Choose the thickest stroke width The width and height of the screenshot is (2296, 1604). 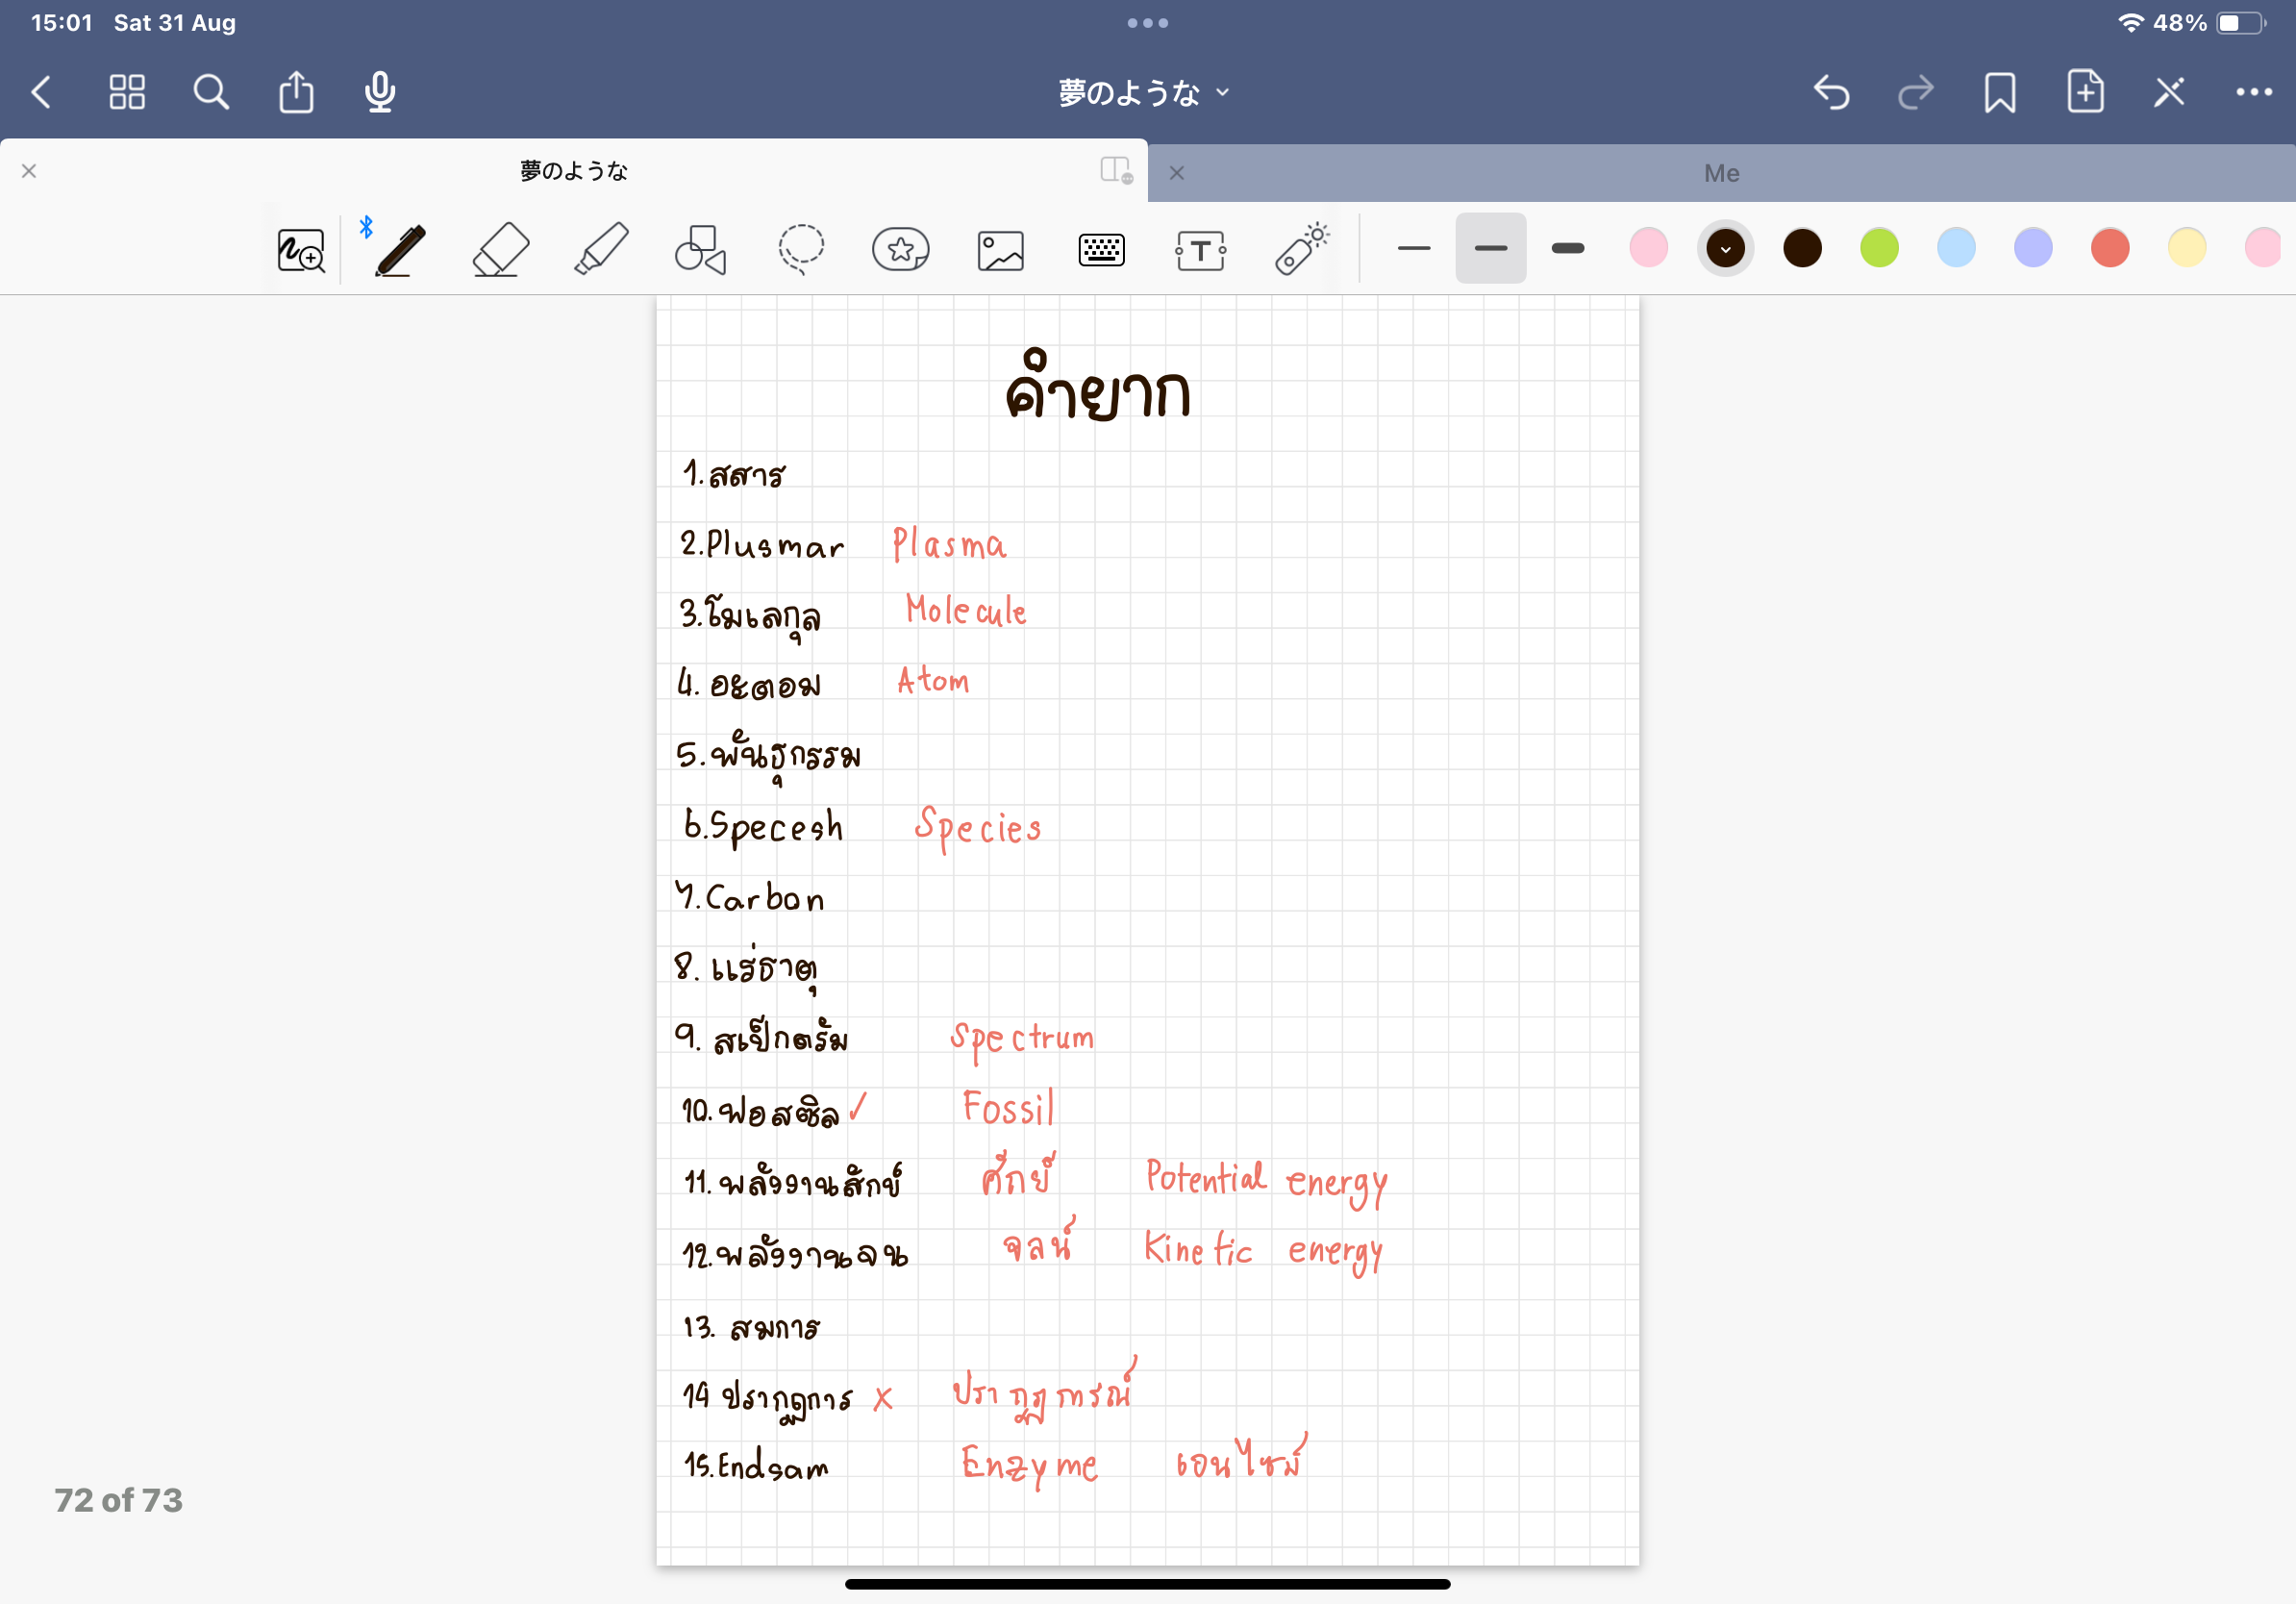(x=1567, y=248)
